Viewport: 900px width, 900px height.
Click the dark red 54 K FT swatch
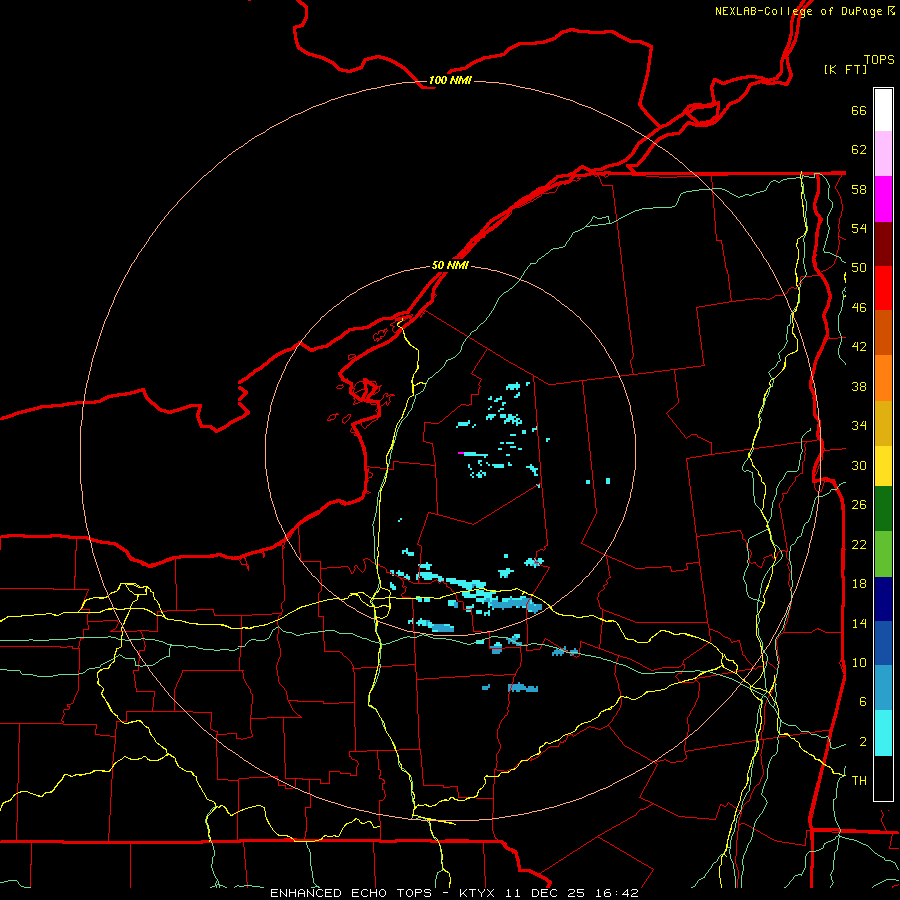883,244
